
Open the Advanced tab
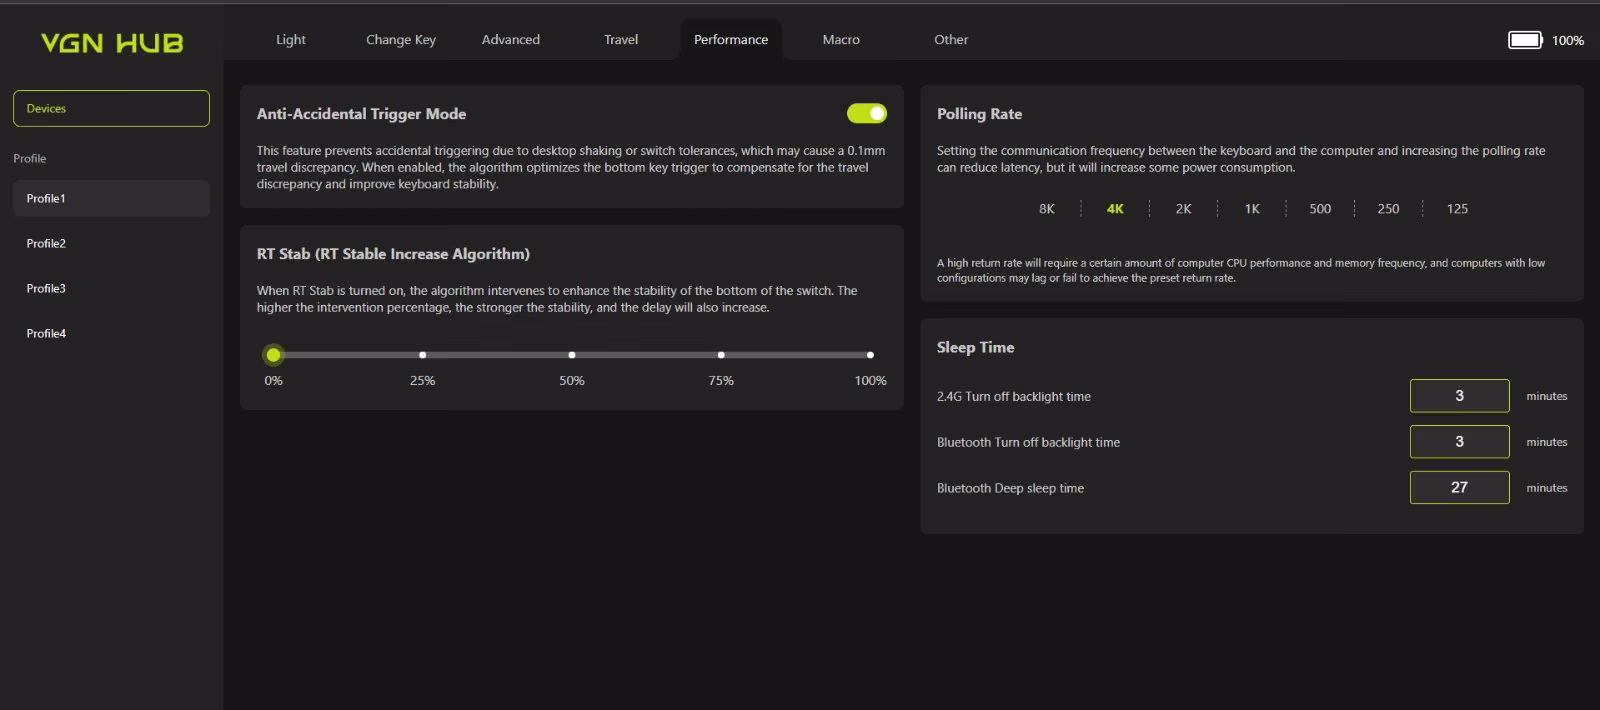pyautogui.click(x=511, y=40)
